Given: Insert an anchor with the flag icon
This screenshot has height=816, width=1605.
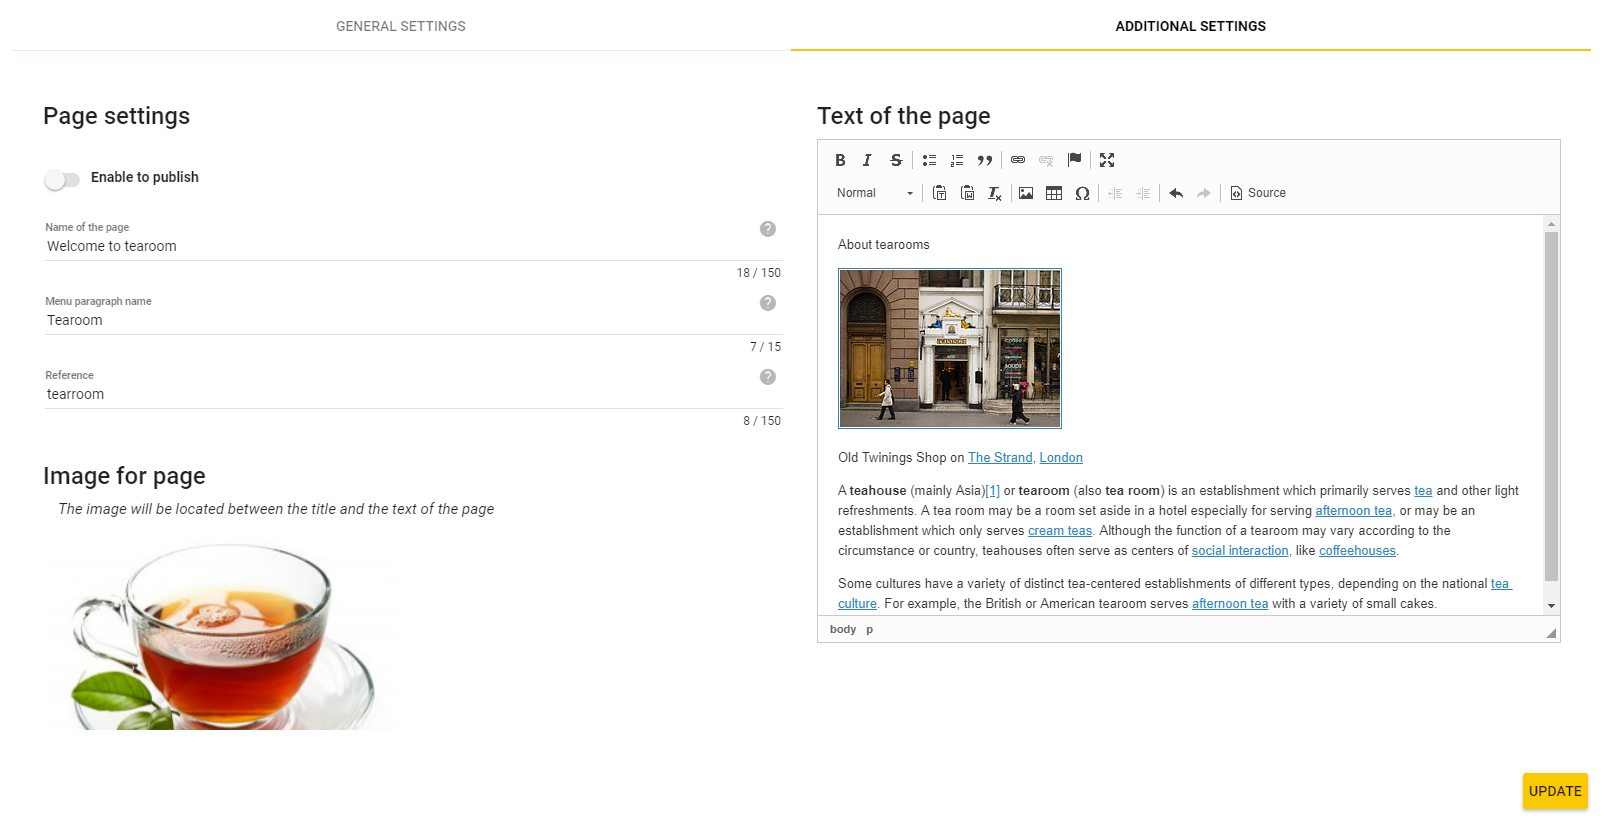Looking at the screenshot, I should (x=1075, y=160).
